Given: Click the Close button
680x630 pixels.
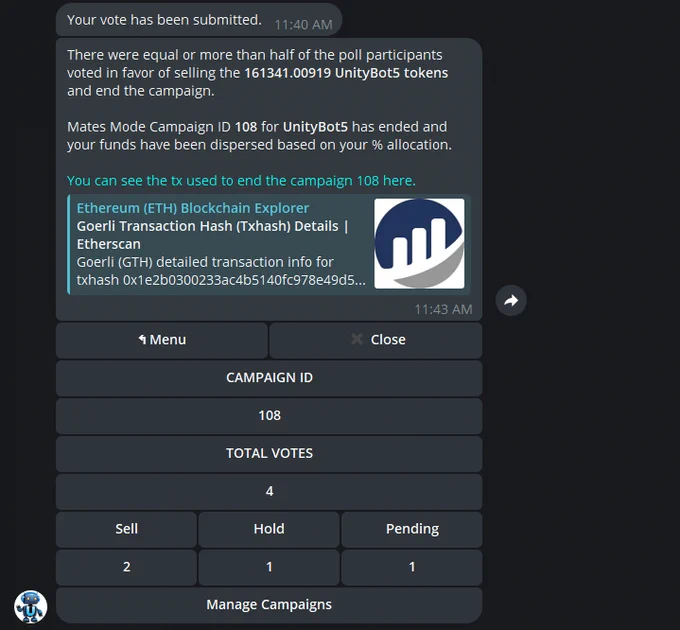Looking at the screenshot, I should (x=376, y=340).
